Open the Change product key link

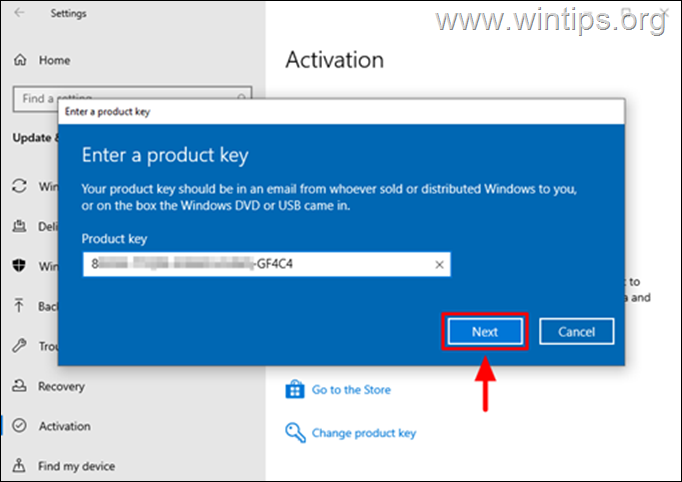click(364, 433)
